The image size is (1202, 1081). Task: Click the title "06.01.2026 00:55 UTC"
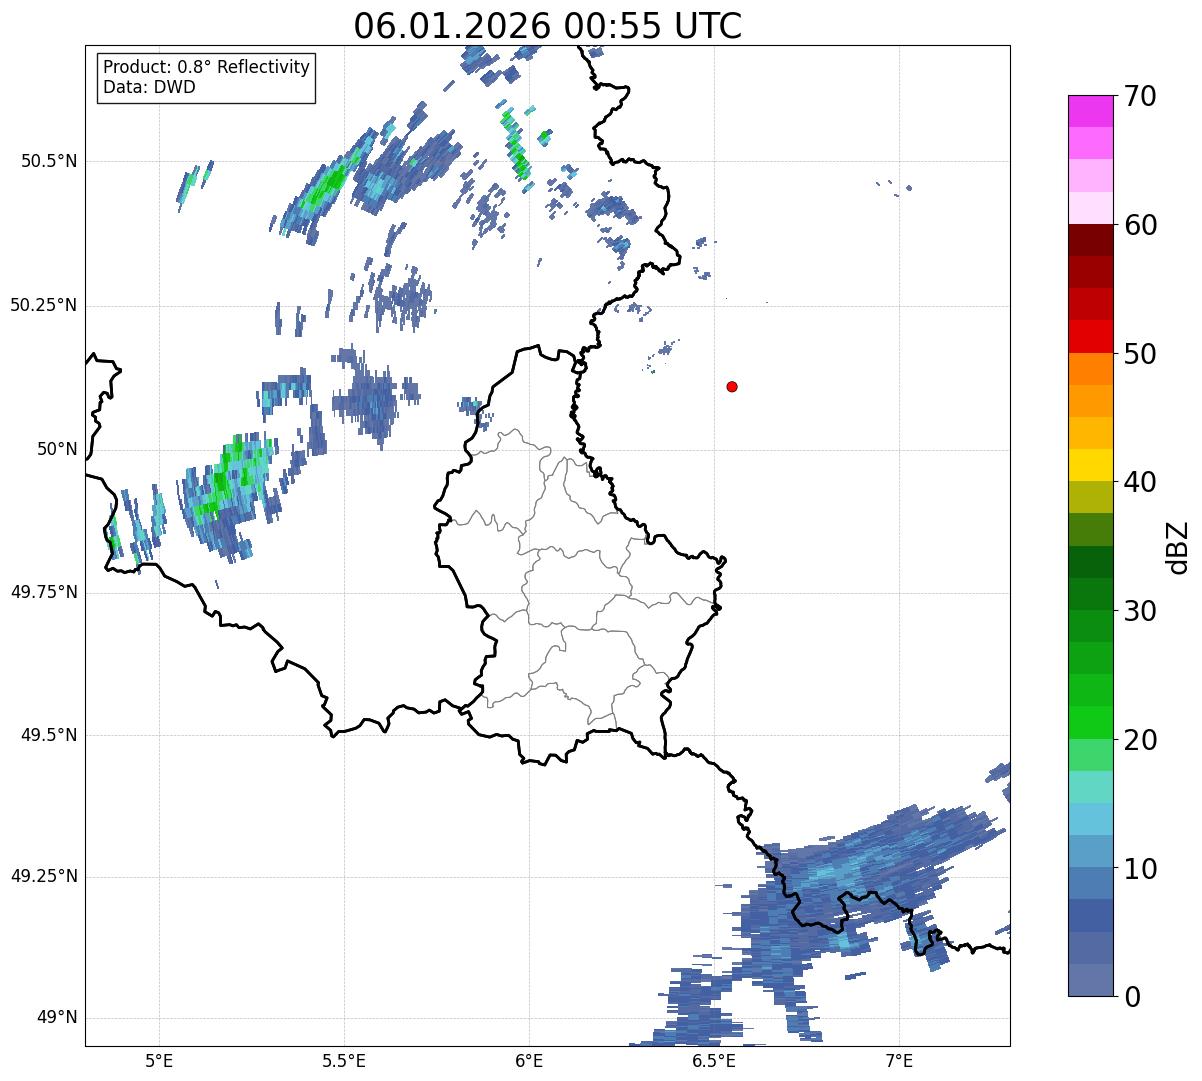548,26
